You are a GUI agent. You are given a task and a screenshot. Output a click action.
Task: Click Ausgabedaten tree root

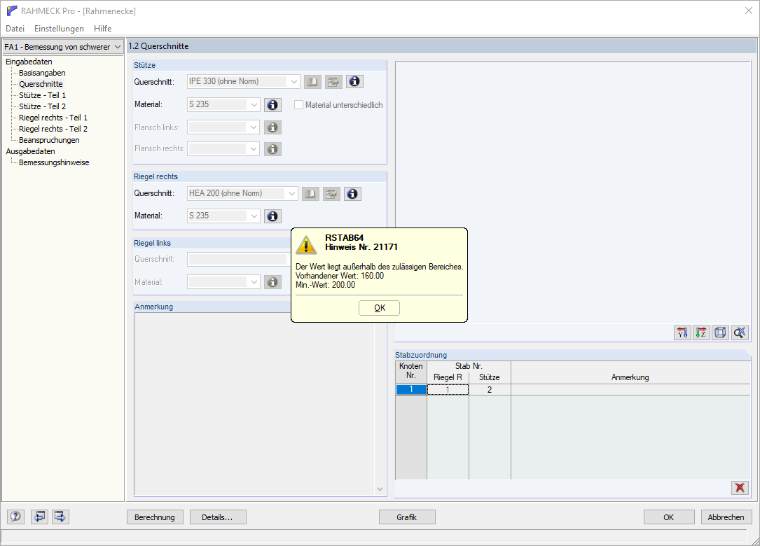(x=30, y=151)
